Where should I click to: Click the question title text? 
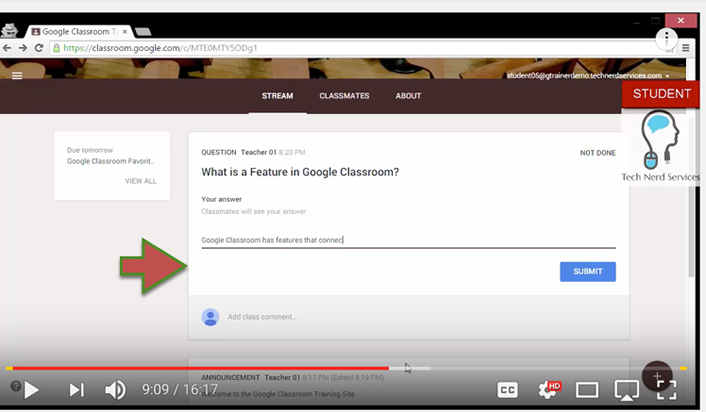pyautogui.click(x=300, y=172)
